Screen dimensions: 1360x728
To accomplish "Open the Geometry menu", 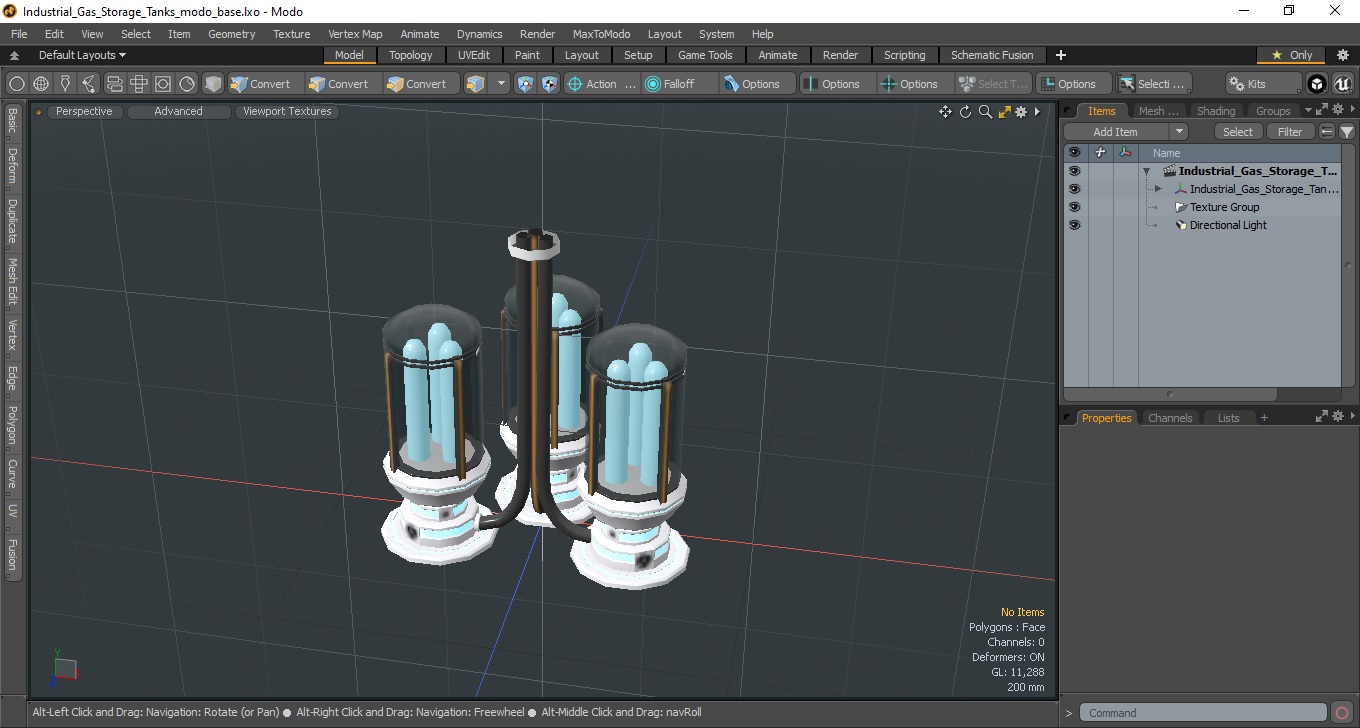I will (x=232, y=34).
